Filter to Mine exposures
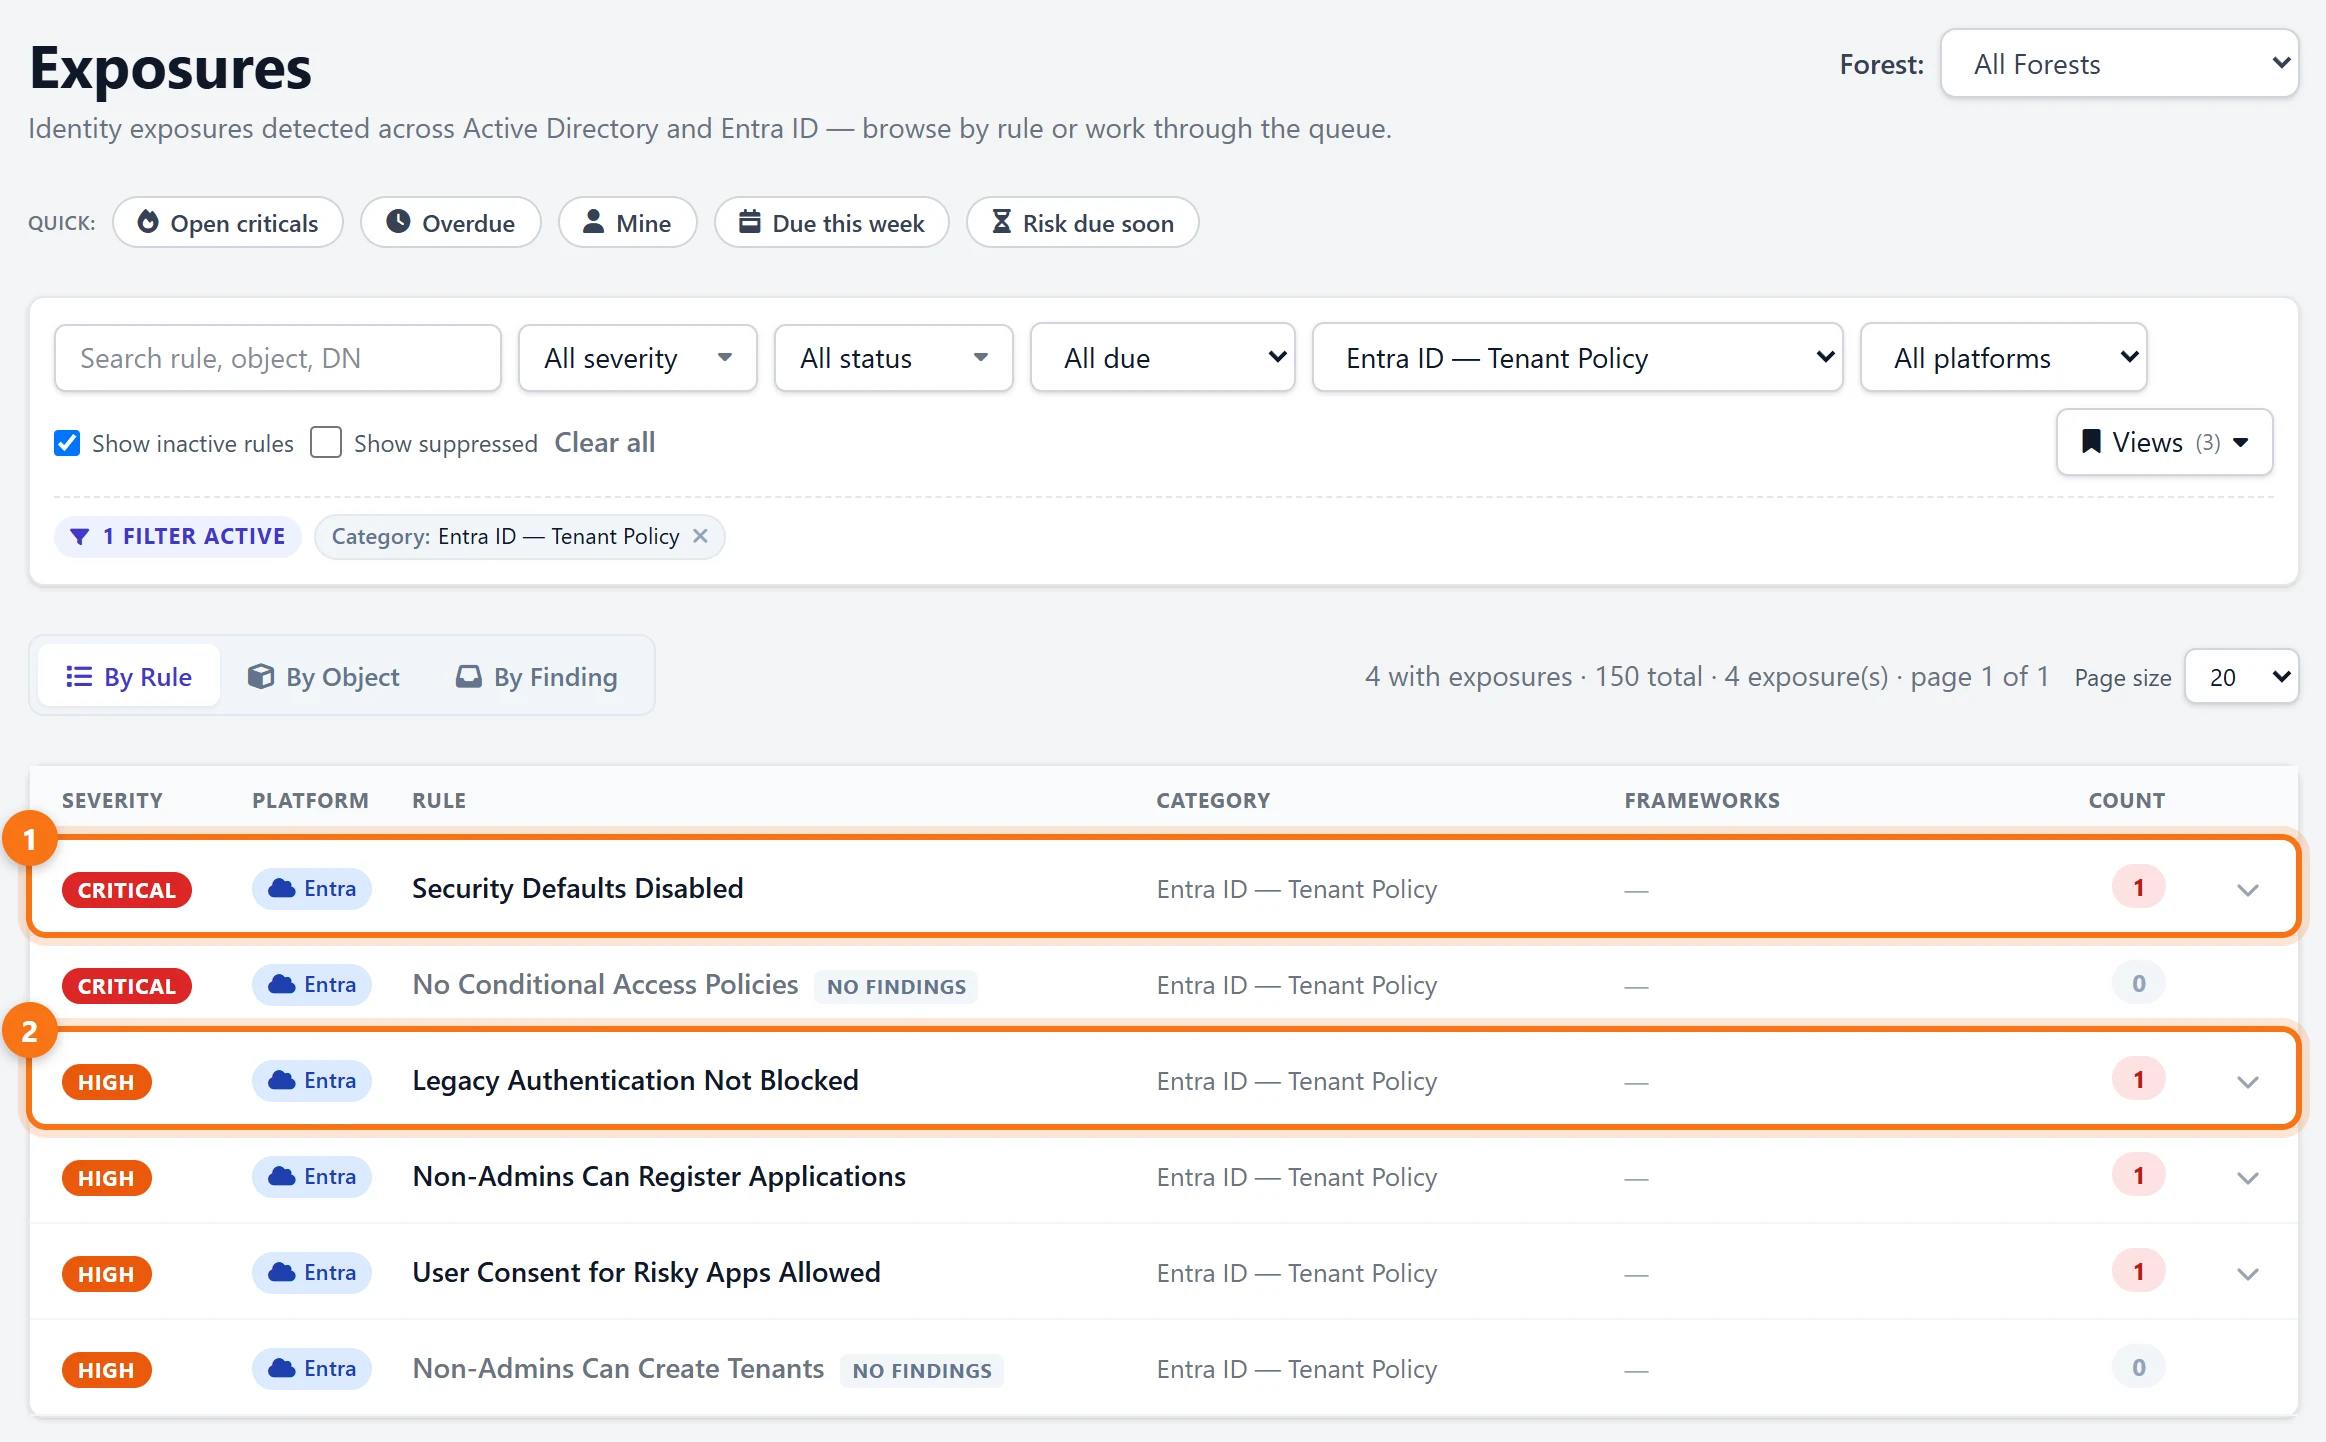 [x=627, y=222]
